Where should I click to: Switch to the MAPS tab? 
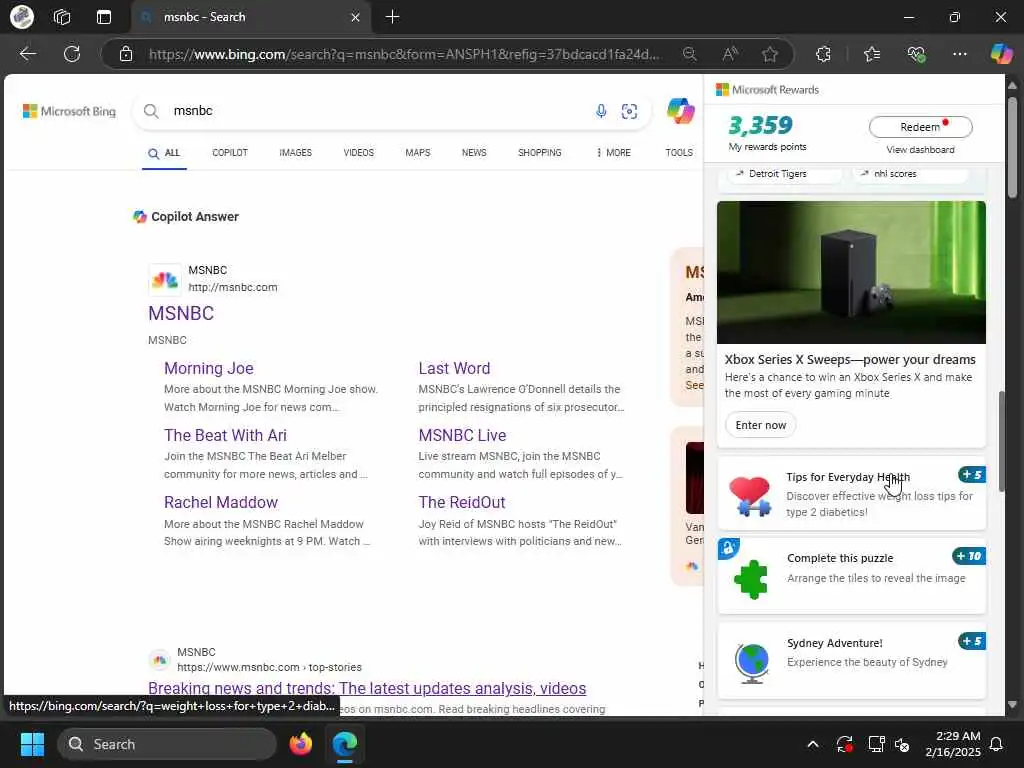[417, 153]
